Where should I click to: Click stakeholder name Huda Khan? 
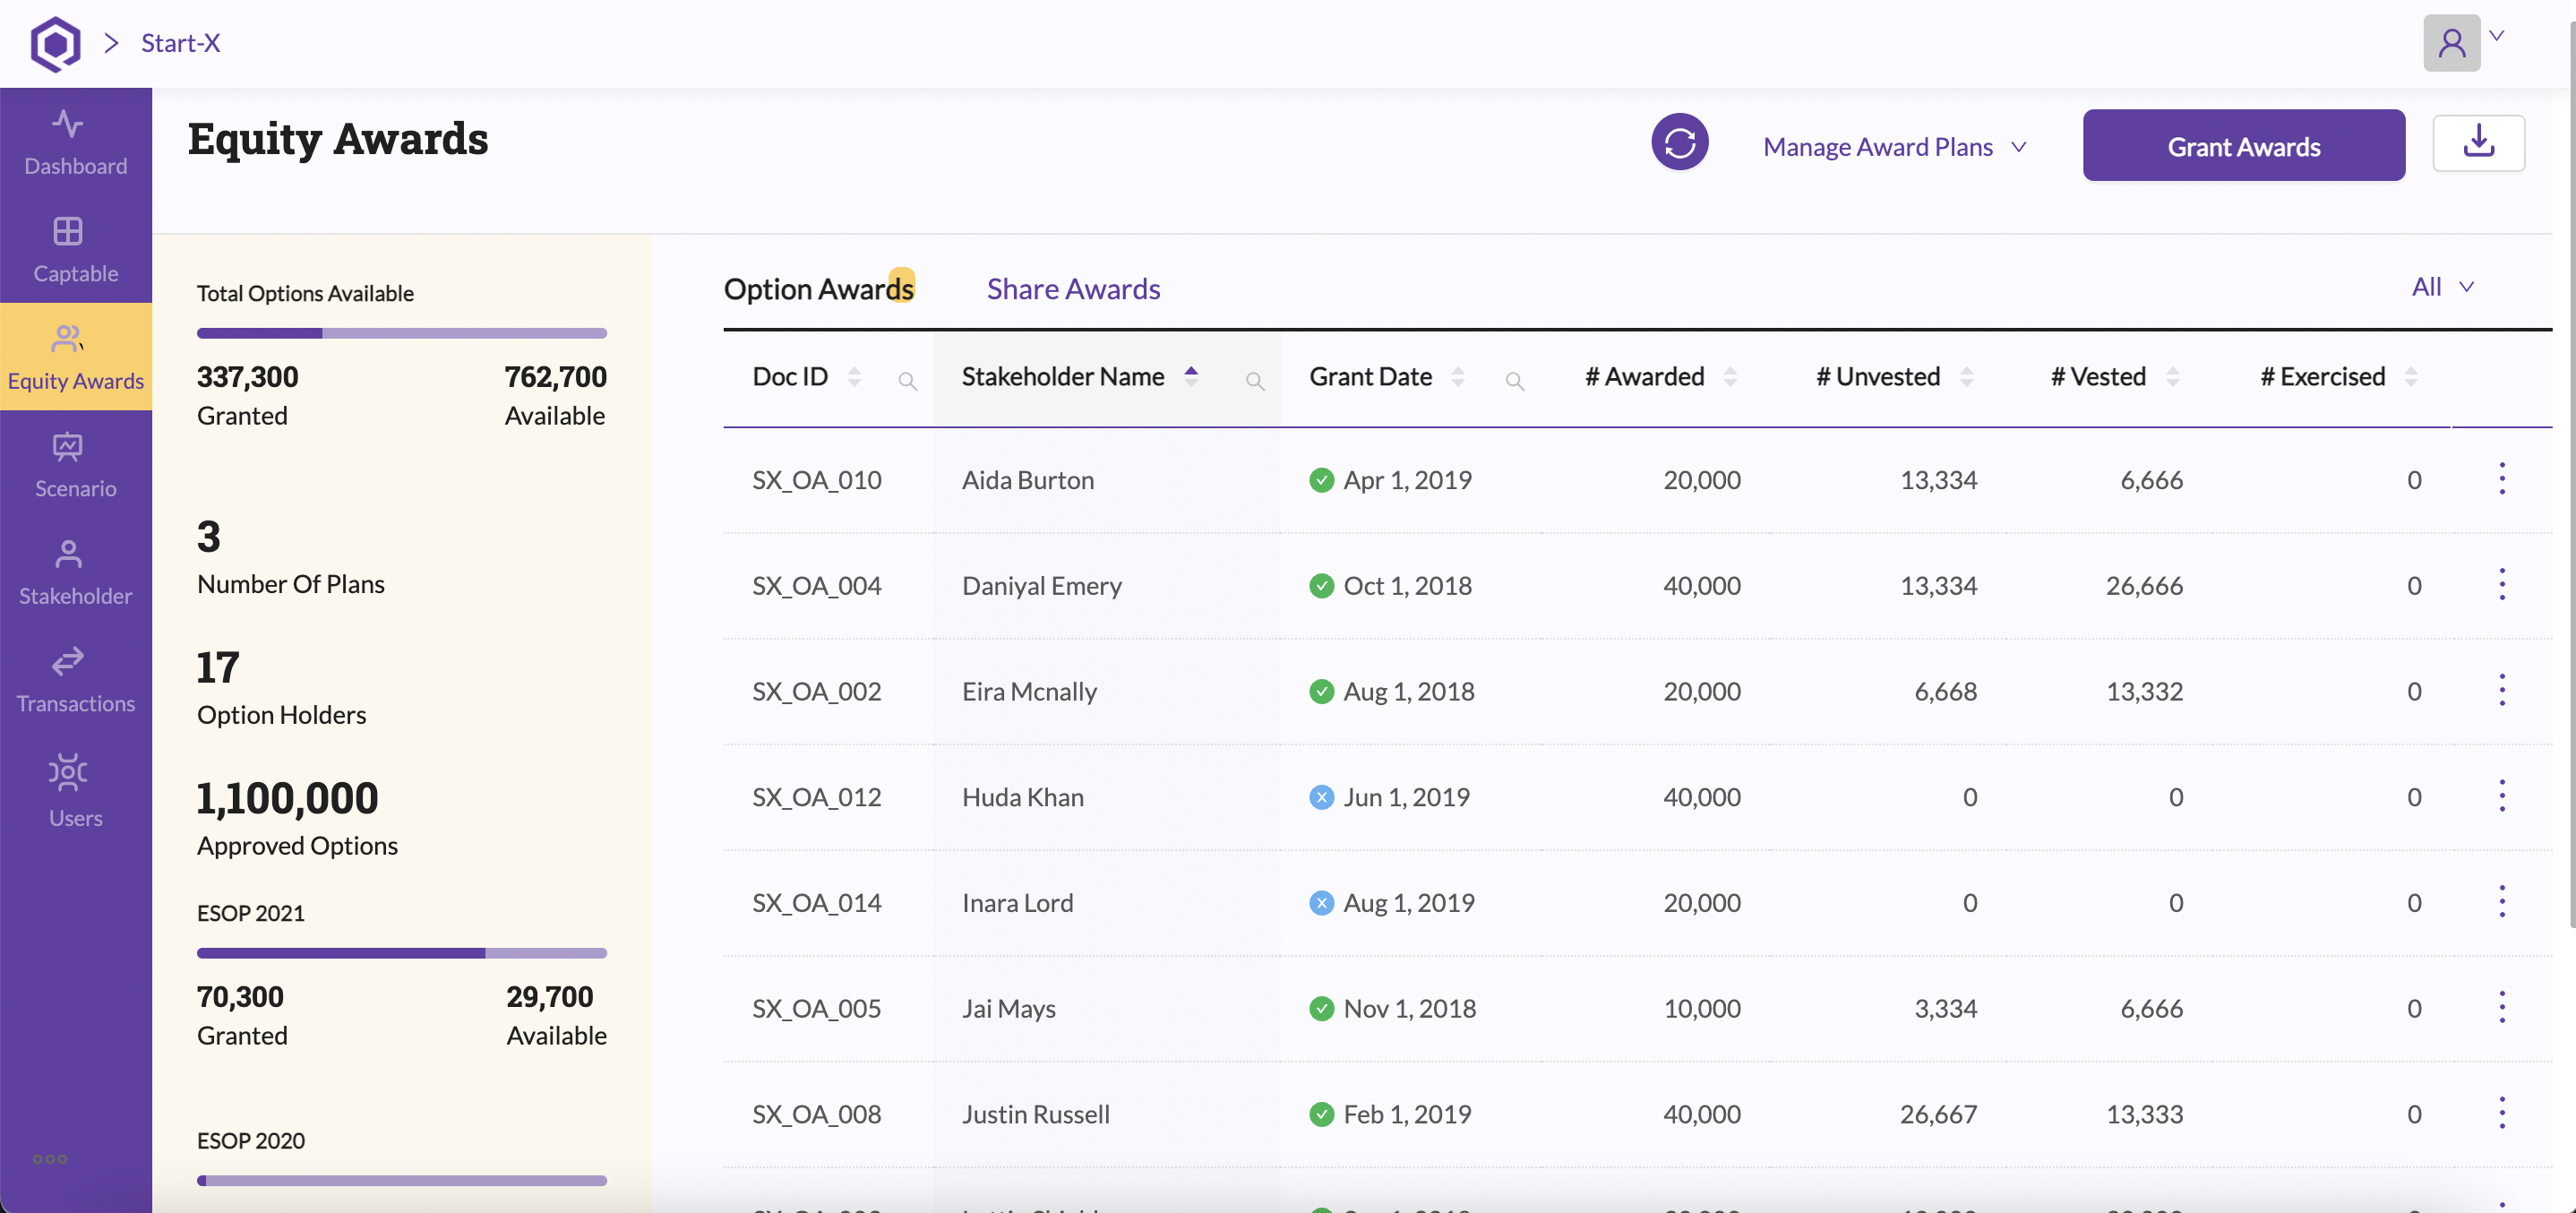pos(1022,797)
